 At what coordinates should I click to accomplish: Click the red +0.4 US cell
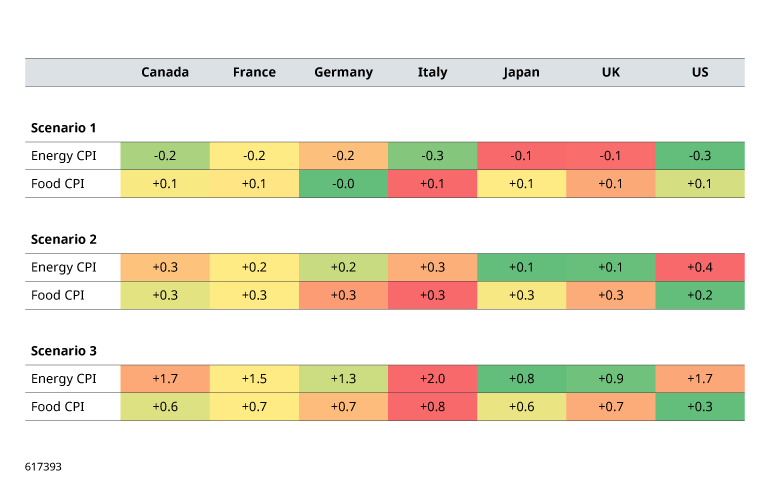(700, 267)
